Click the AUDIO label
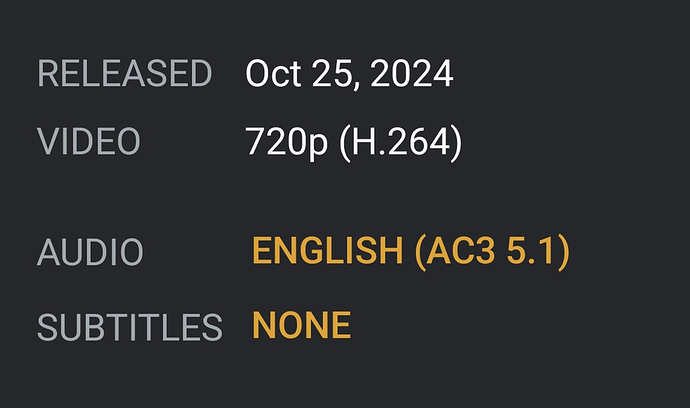 point(90,252)
